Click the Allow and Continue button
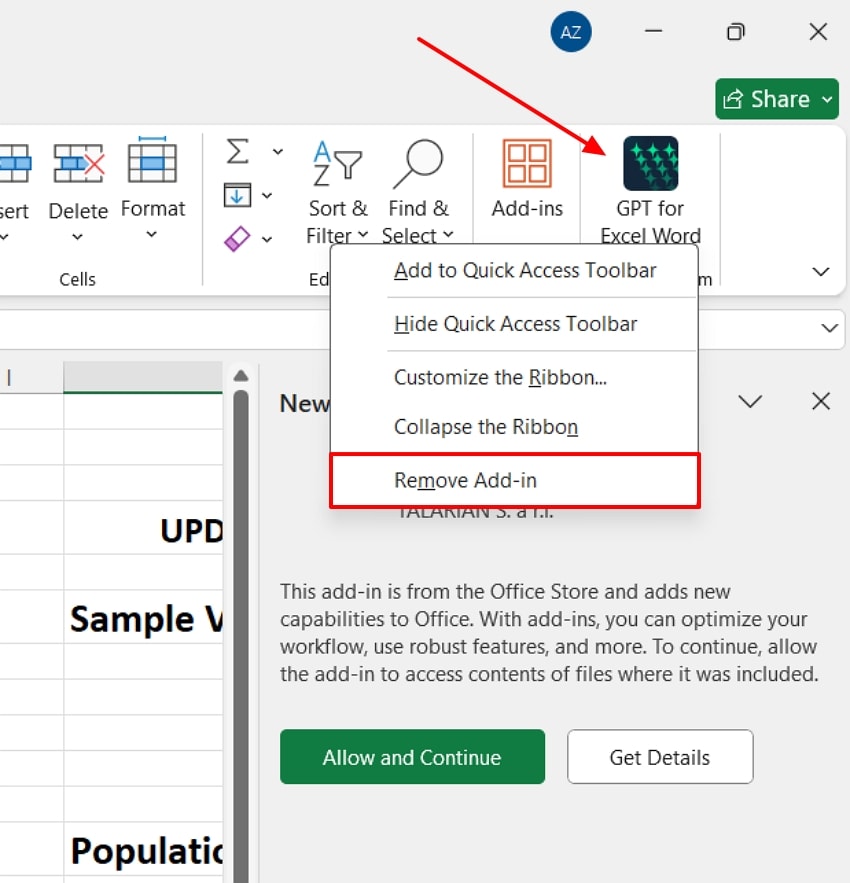The image size is (850, 883). click(411, 757)
